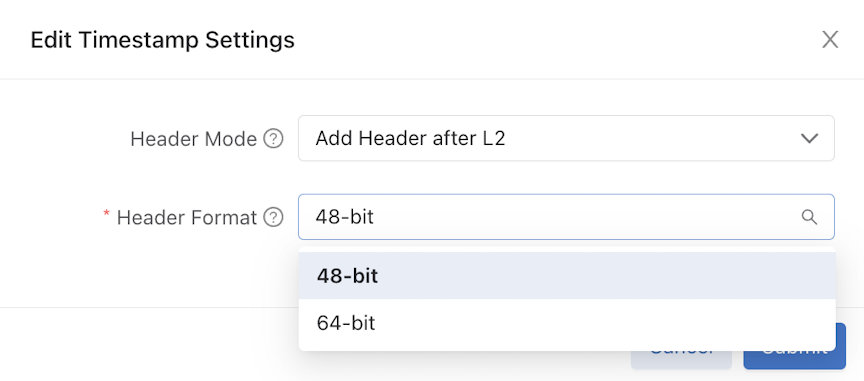Cancel editing the timestamp settings

point(681,359)
